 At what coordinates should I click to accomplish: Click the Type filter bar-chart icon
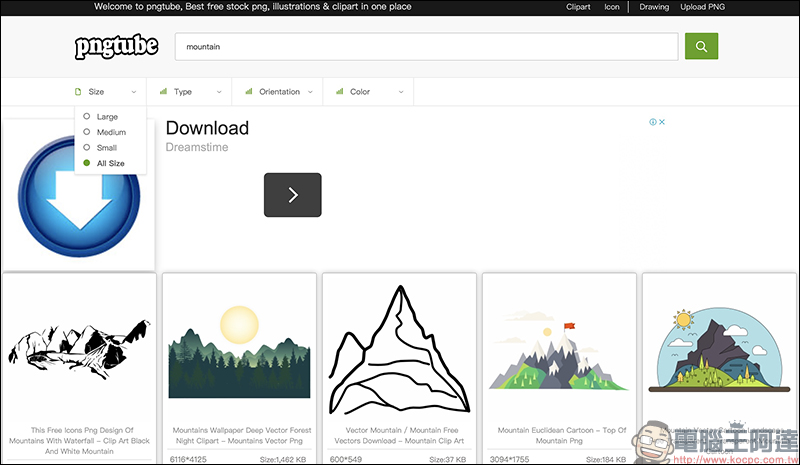(163, 92)
